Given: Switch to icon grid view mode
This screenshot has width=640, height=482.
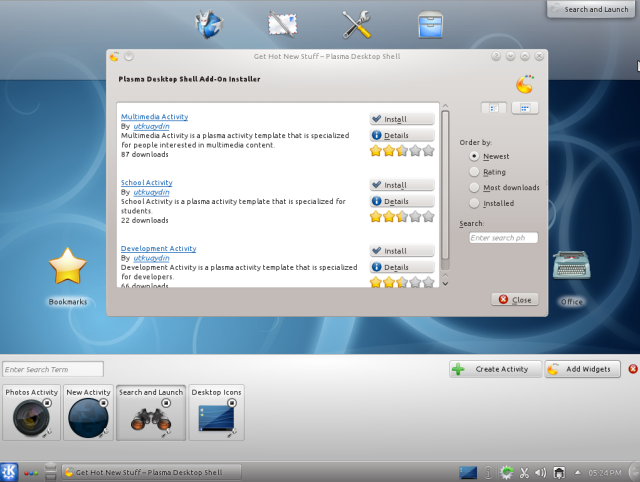Looking at the screenshot, I should 525,108.
